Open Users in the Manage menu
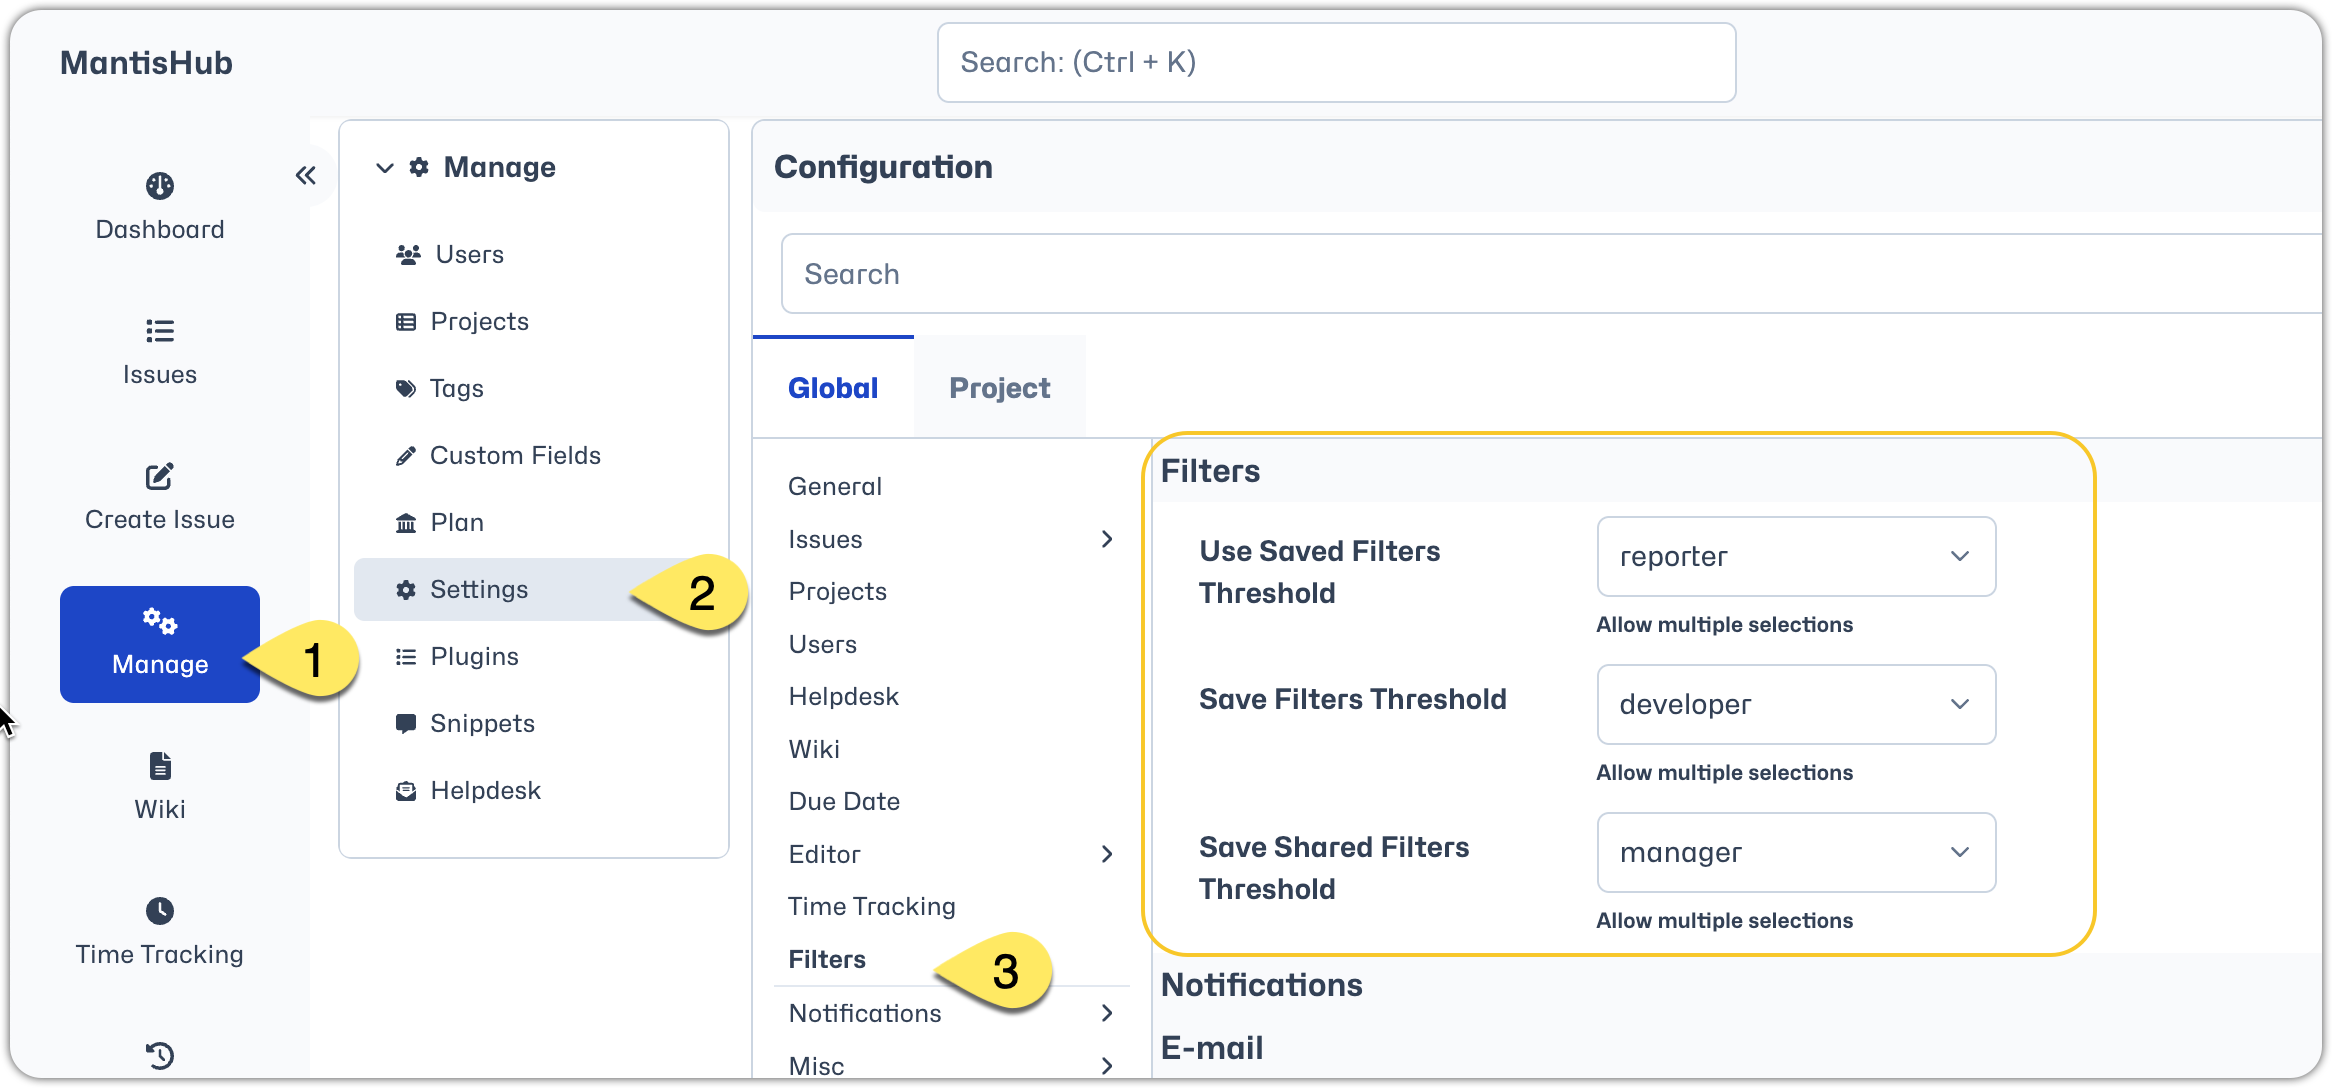The width and height of the screenshot is (2332, 1088). point(470,255)
